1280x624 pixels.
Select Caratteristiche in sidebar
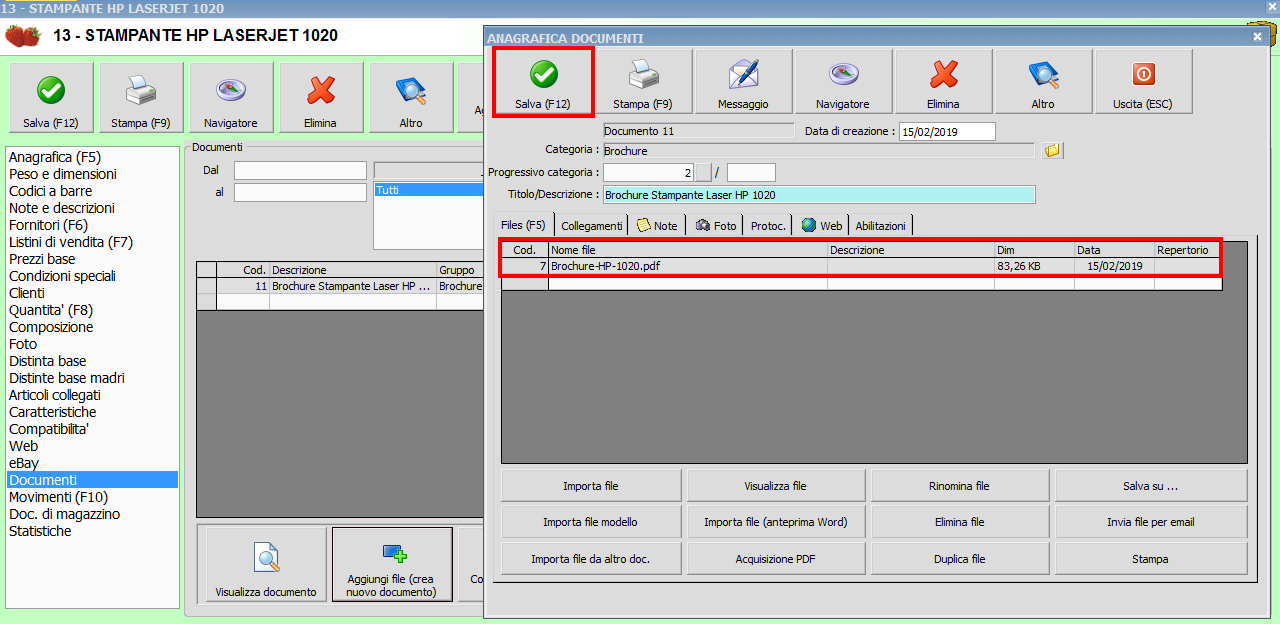click(x=53, y=412)
